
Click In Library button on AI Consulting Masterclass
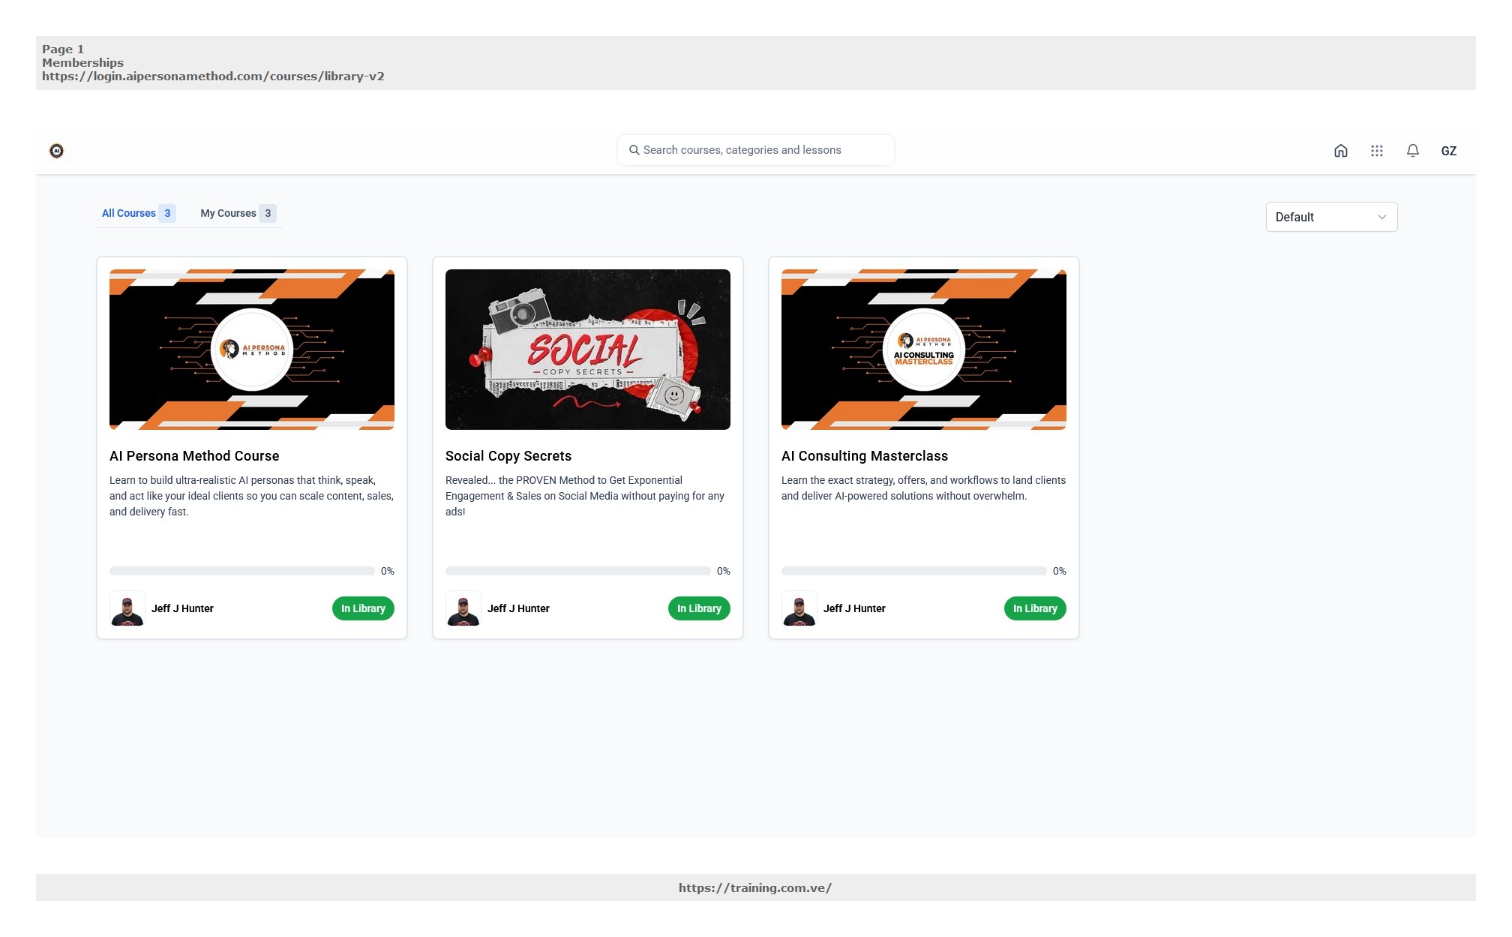pos(1035,608)
